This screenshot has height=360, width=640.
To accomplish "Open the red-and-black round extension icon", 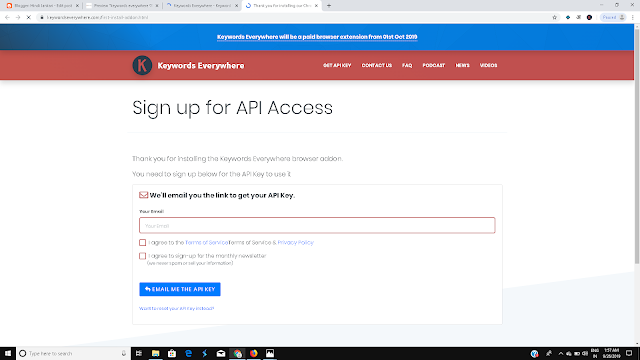I will click(589, 18).
